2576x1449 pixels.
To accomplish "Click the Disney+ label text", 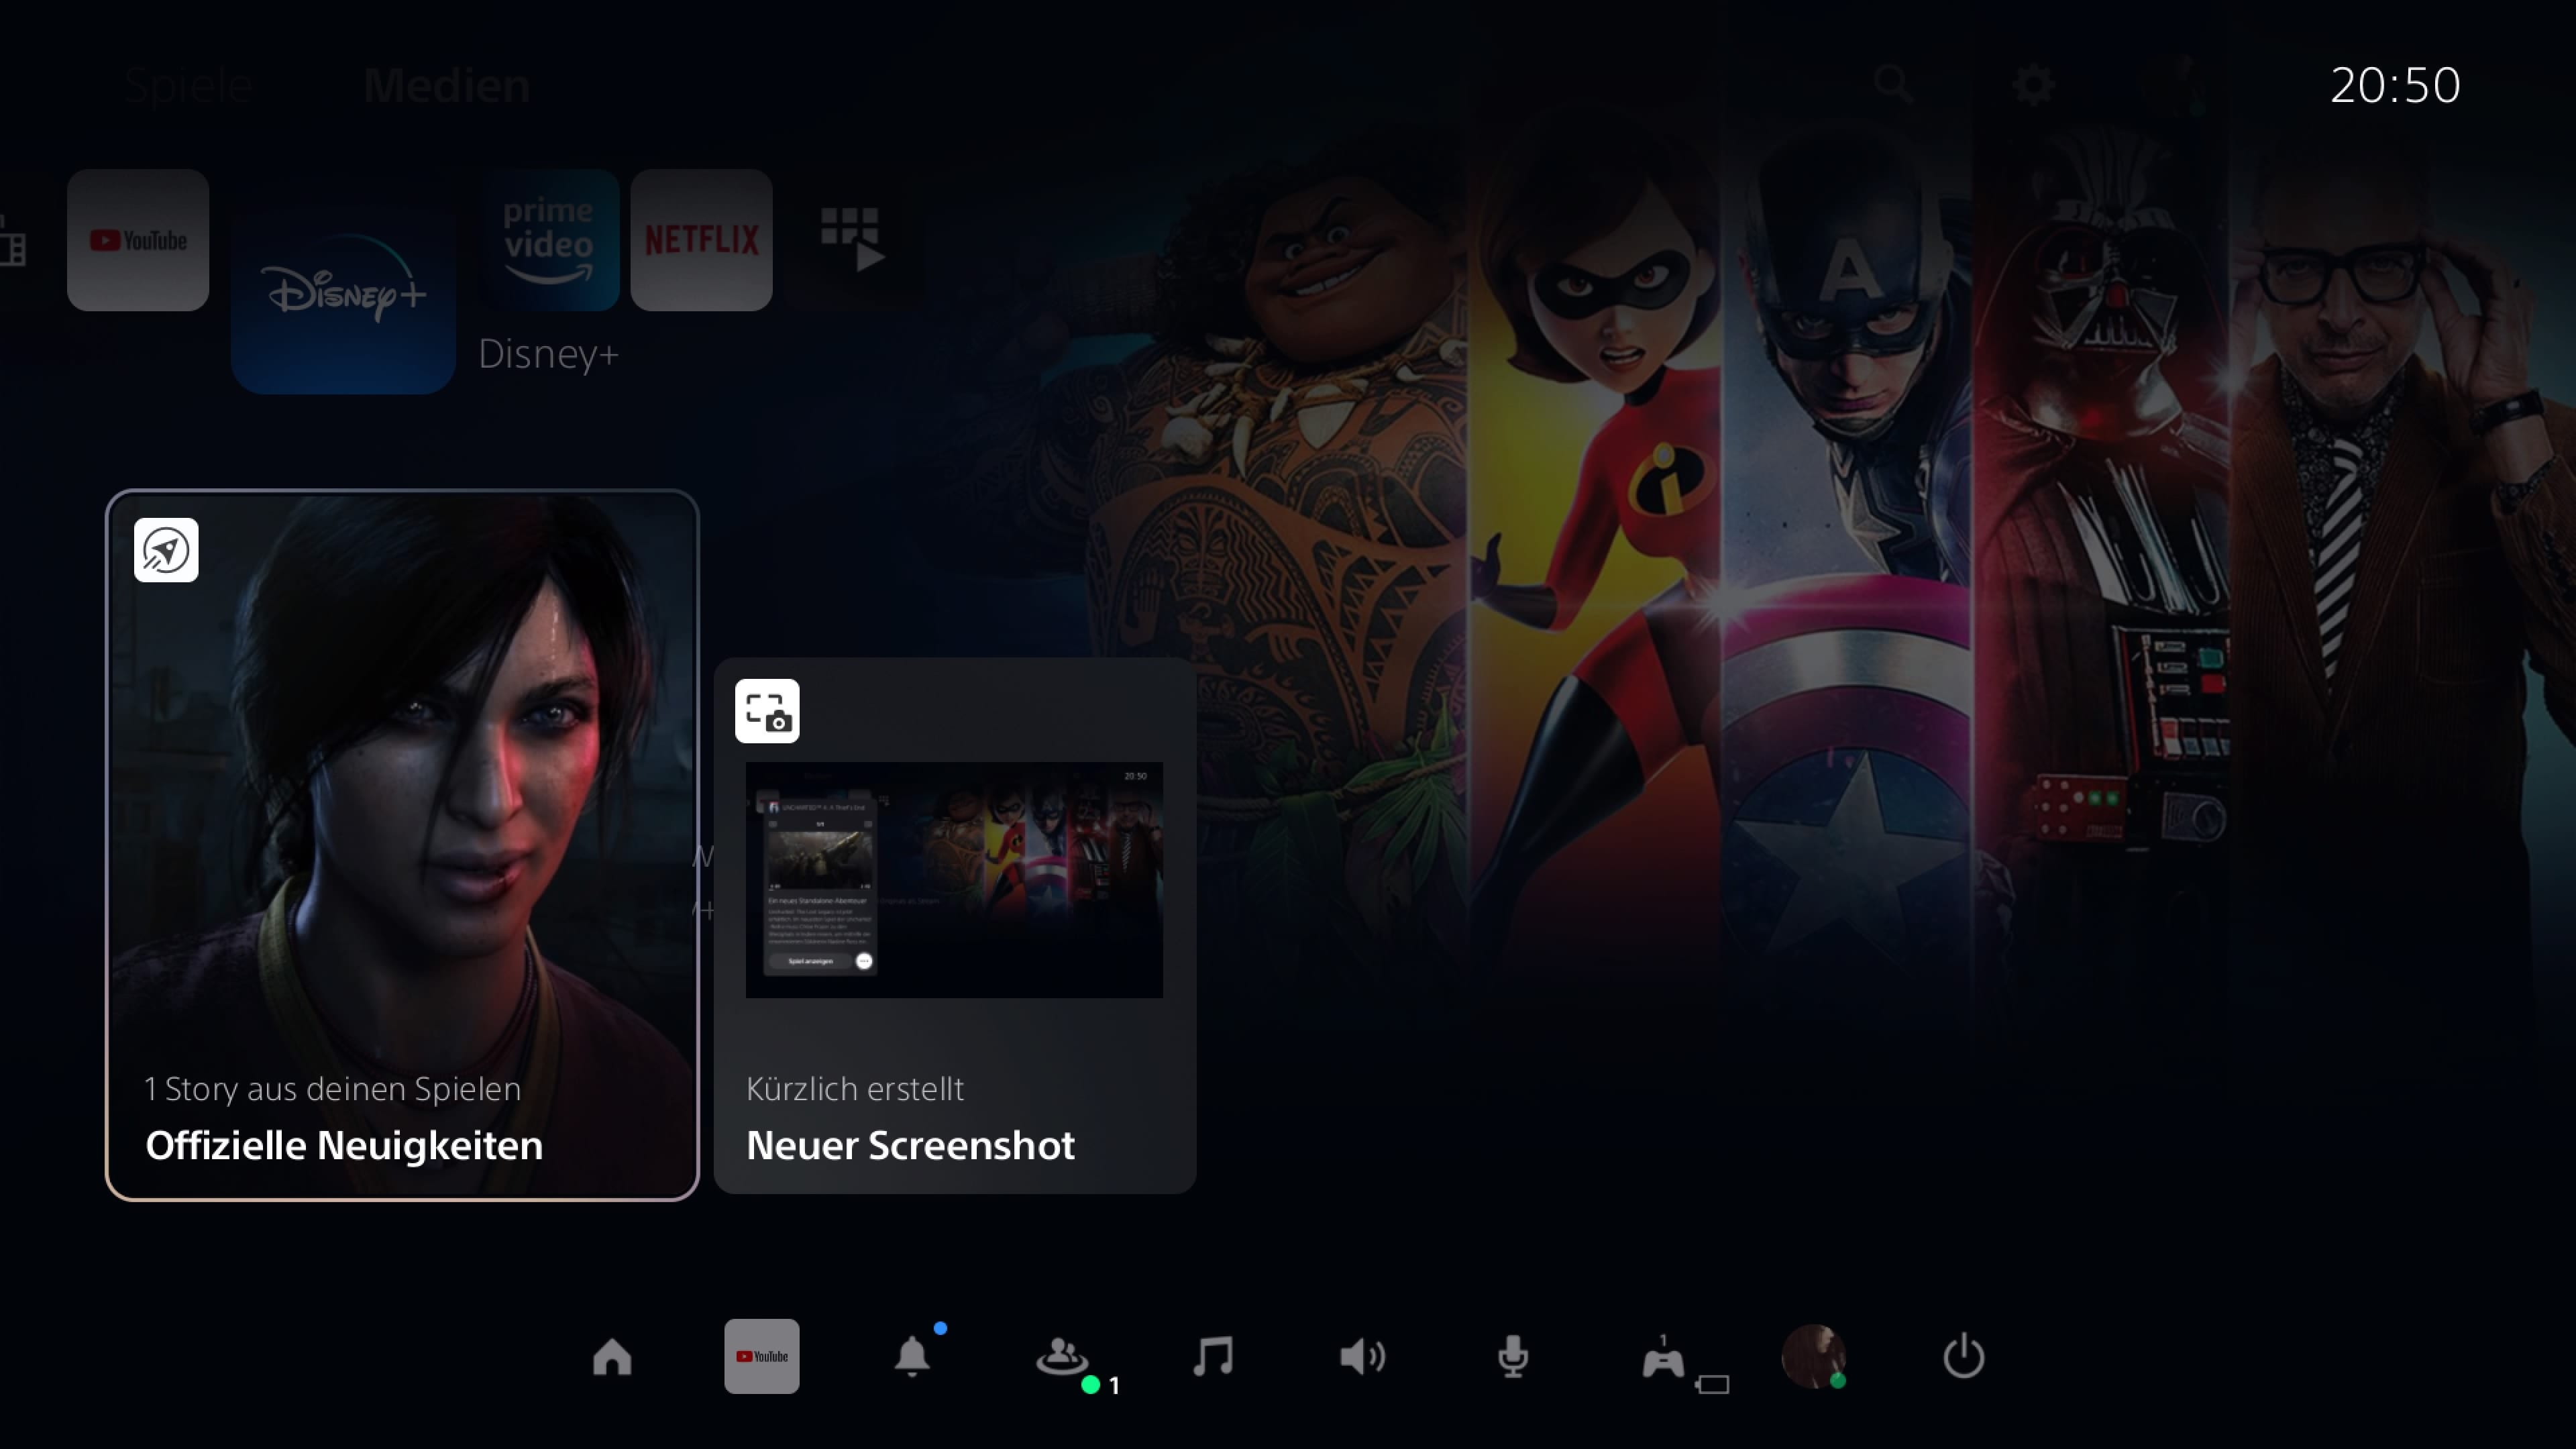I will pyautogui.click(x=548, y=354).
